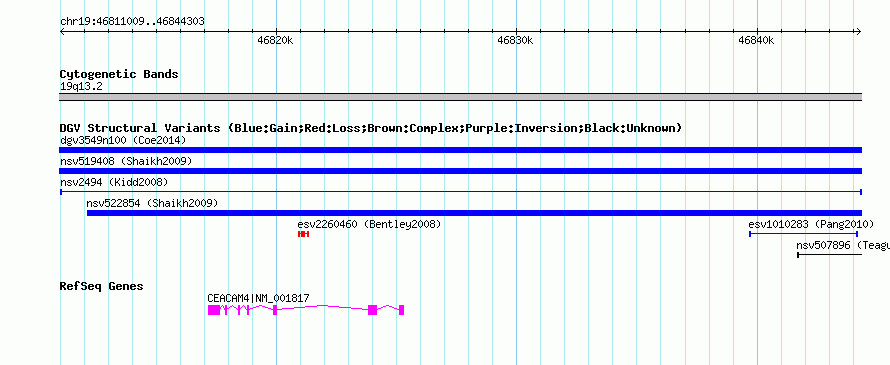Image resolution: width=890 pixels, height=365 pixels.
Task: Select the blue bar under nsv519408
Action: pos(460,171)
